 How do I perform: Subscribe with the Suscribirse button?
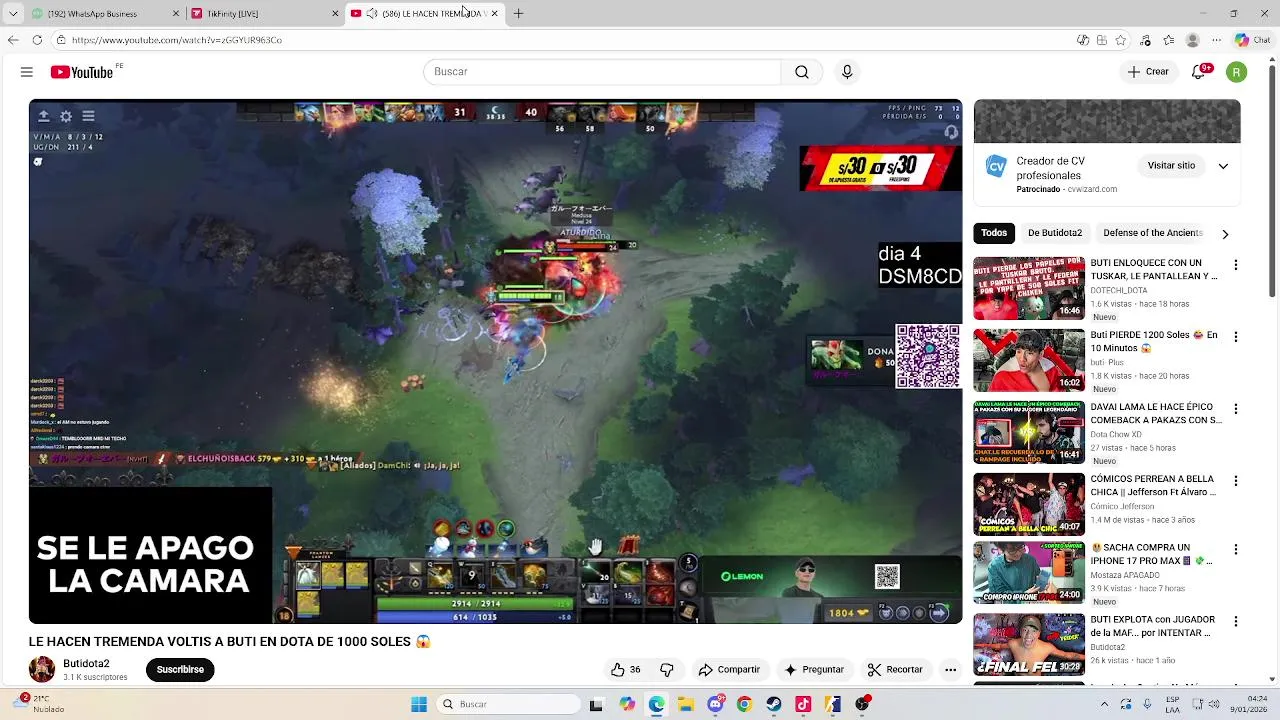tap(180, 670)
